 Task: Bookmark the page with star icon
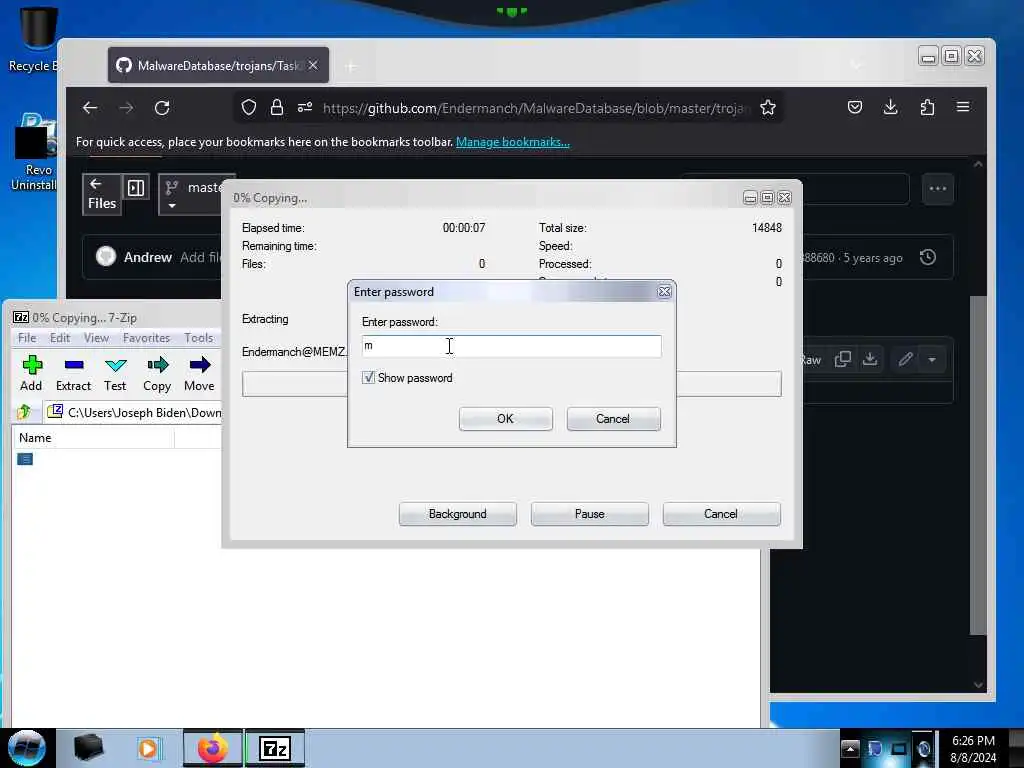tap(768, 108)
